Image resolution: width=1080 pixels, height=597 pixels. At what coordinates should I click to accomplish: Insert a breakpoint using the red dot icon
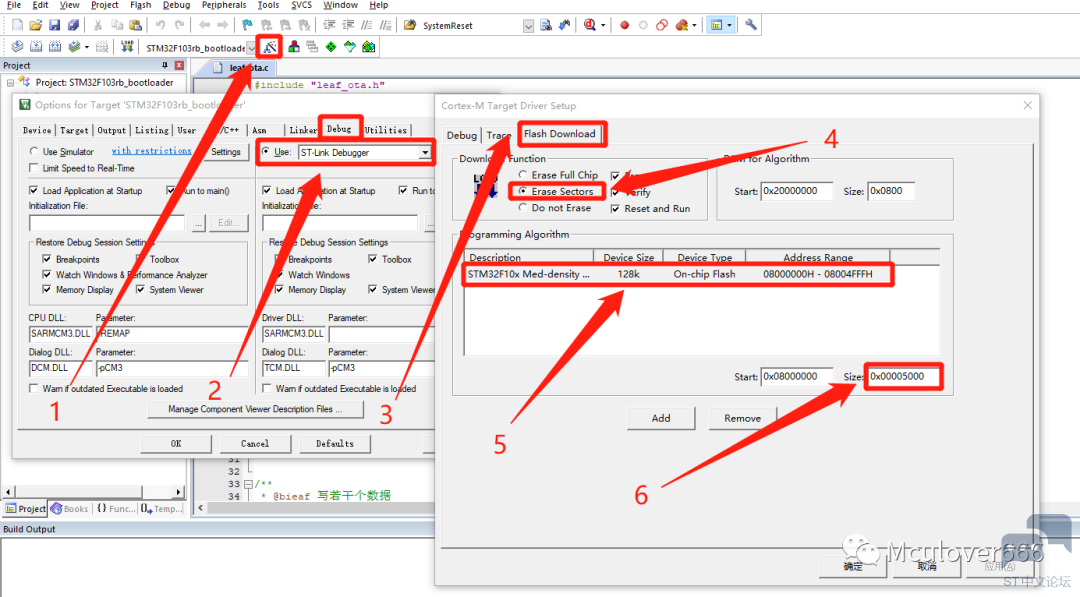click(x=624, y=25)
